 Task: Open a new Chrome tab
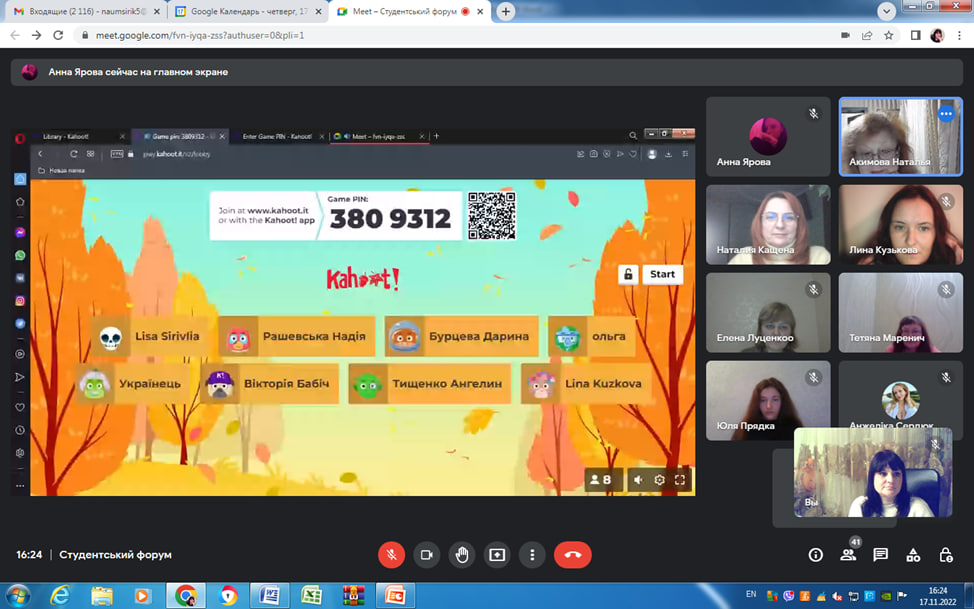coord(506,11)
